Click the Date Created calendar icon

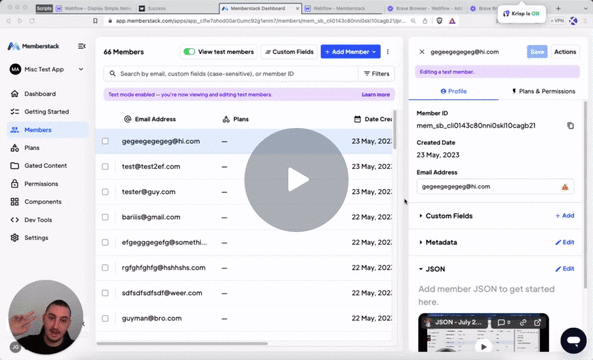tap(357, 119)
